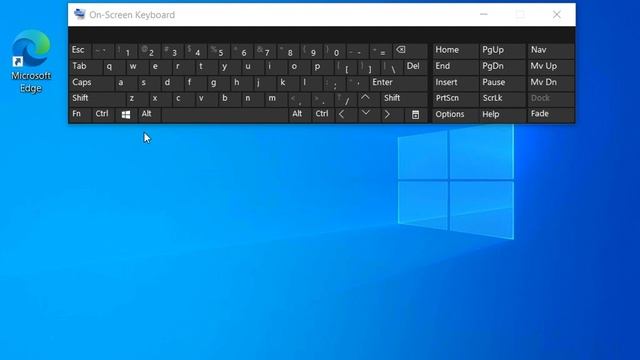The height and width of the screenshot is (360, 640).
Task: Toggle the left Ctrl key
Action: click(104, 115)
